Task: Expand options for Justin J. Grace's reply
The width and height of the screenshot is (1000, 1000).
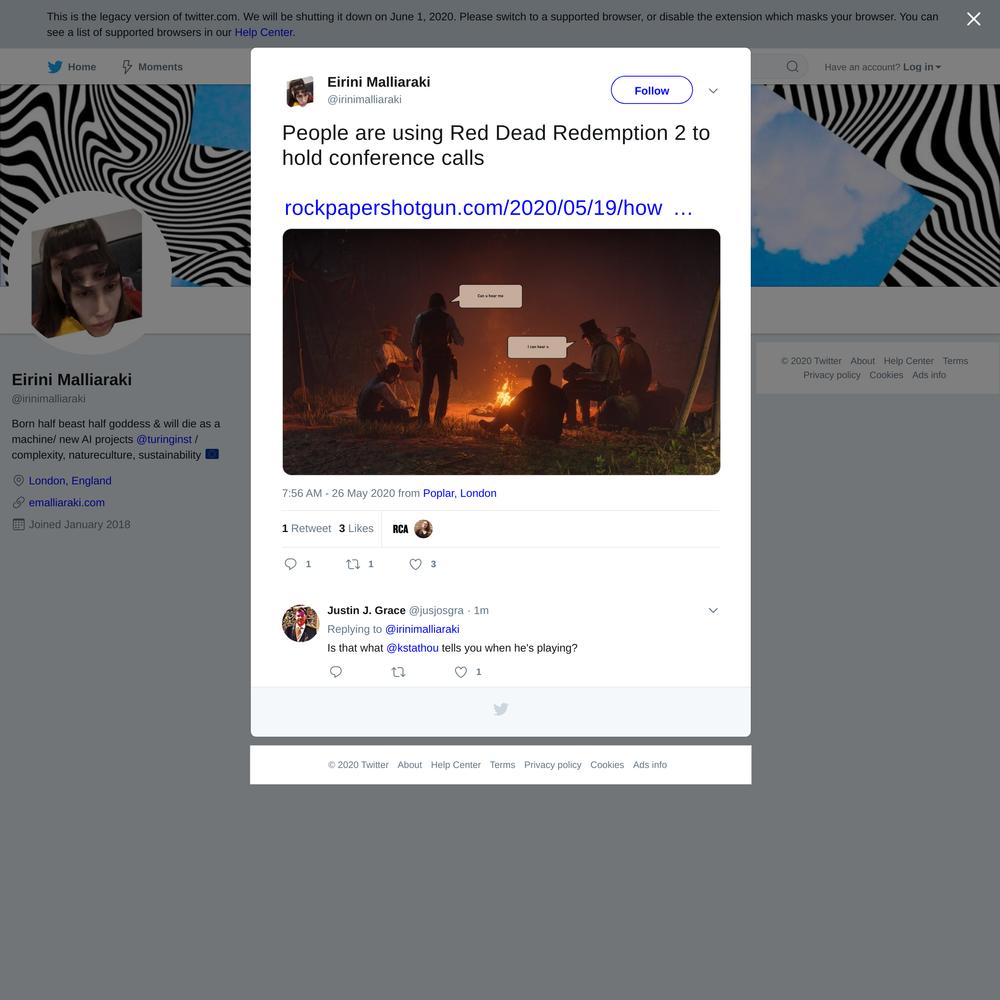Action: click(713, 610)
